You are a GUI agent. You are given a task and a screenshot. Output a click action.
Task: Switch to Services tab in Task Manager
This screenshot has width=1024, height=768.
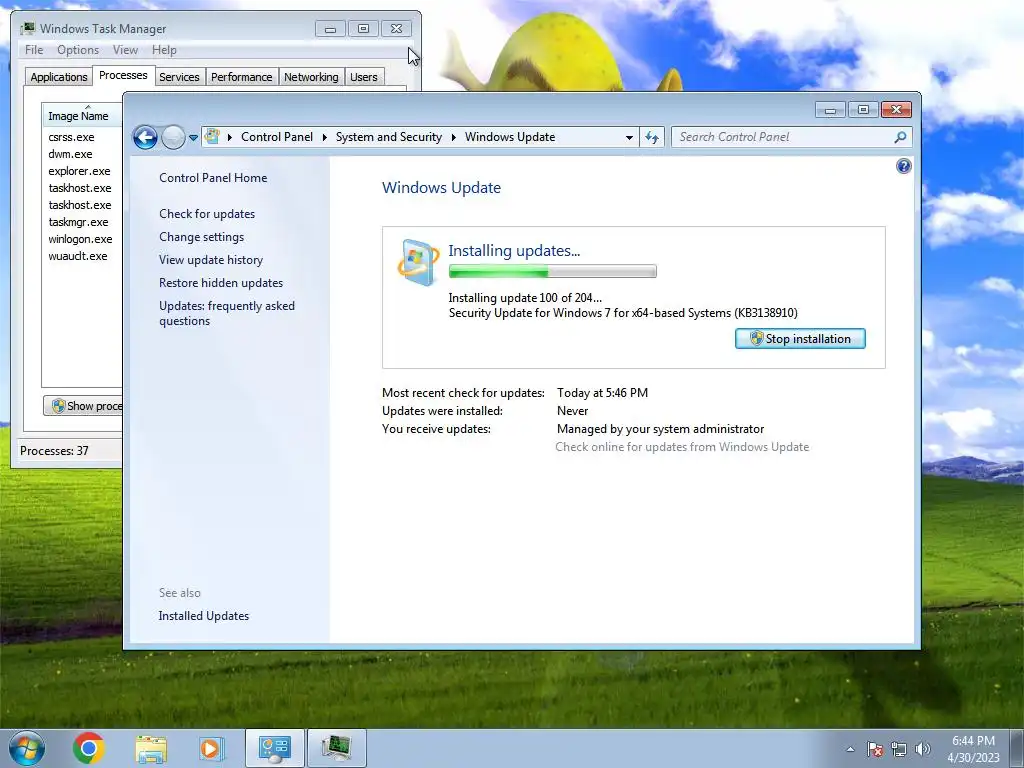pos(179,77)
